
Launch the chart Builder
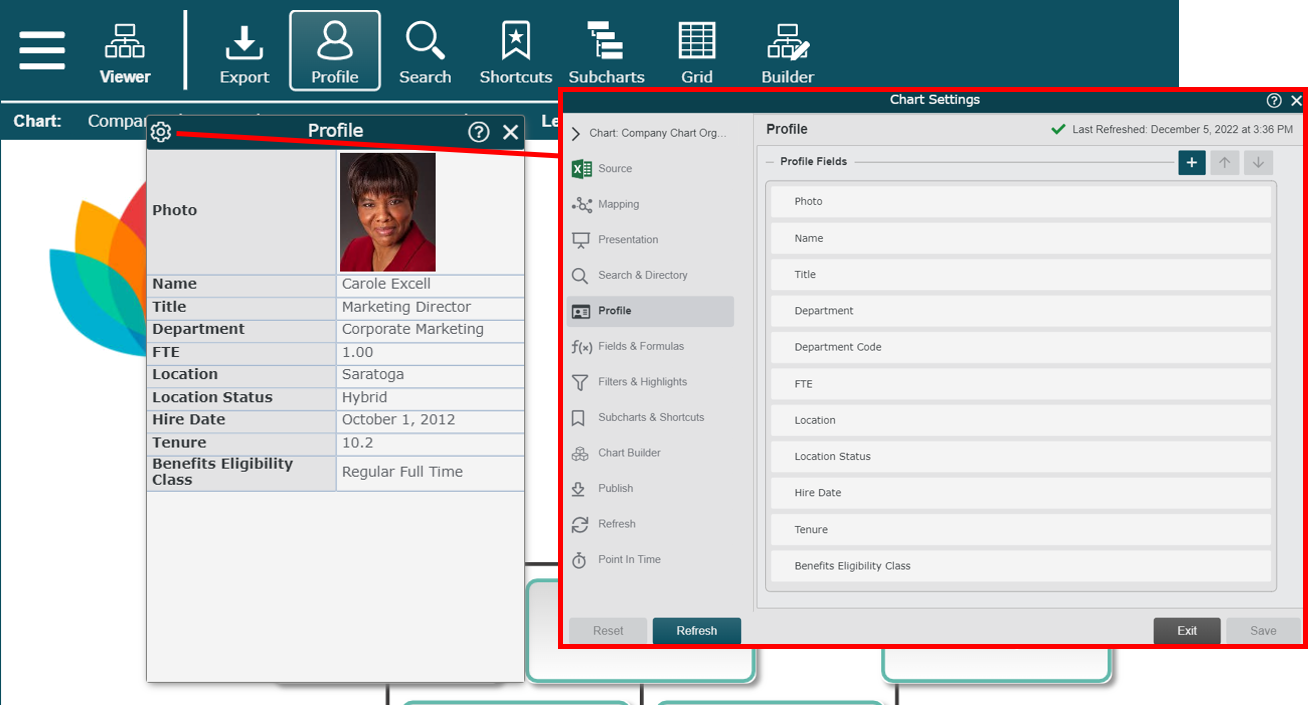click(x=788, y=52)
